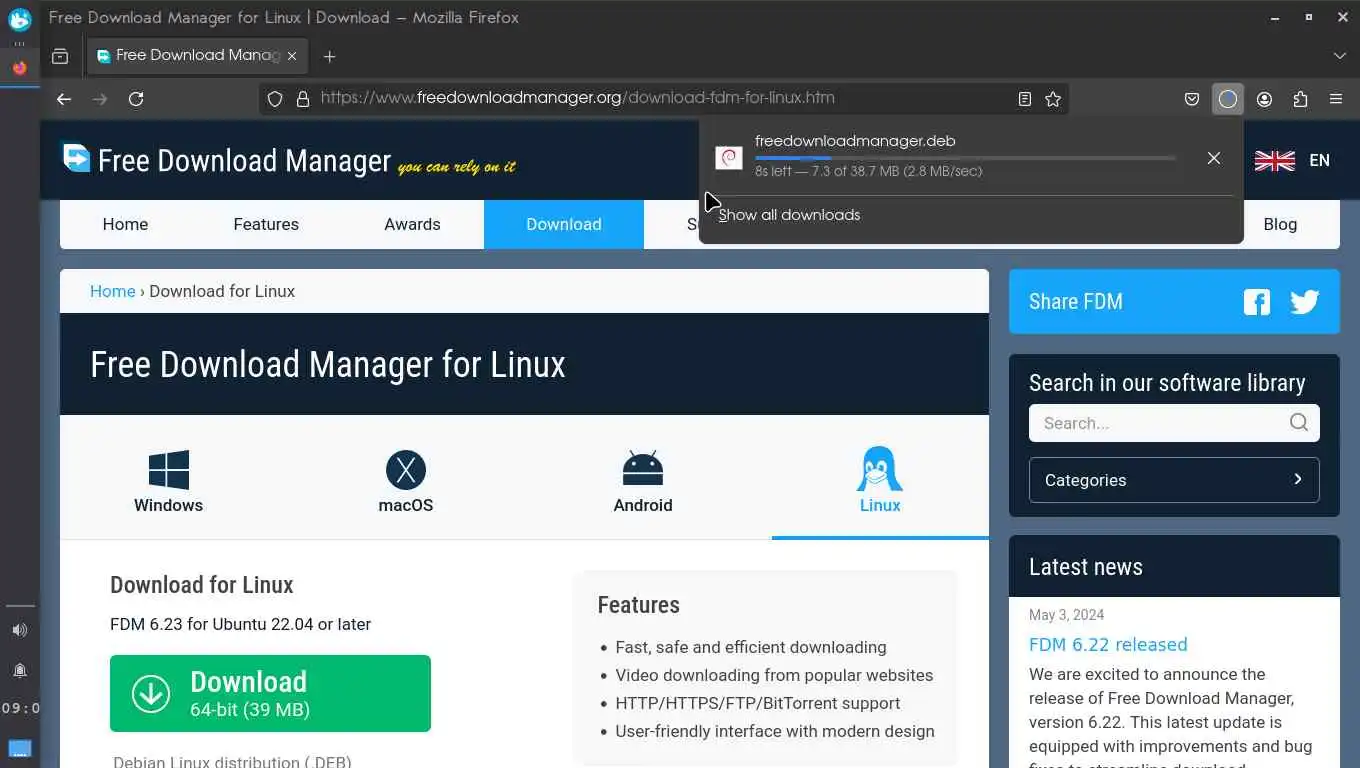Open the notifications bell in panel
This screenshot has width=1360, height=768.
[x=20, y=670]
